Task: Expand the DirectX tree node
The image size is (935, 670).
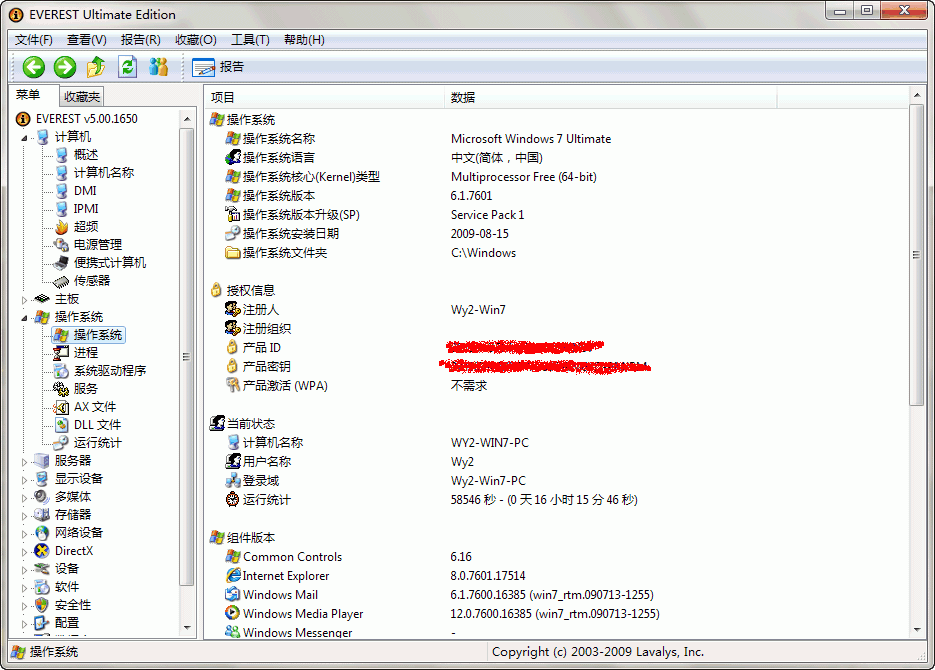Action: pos(24,552)
